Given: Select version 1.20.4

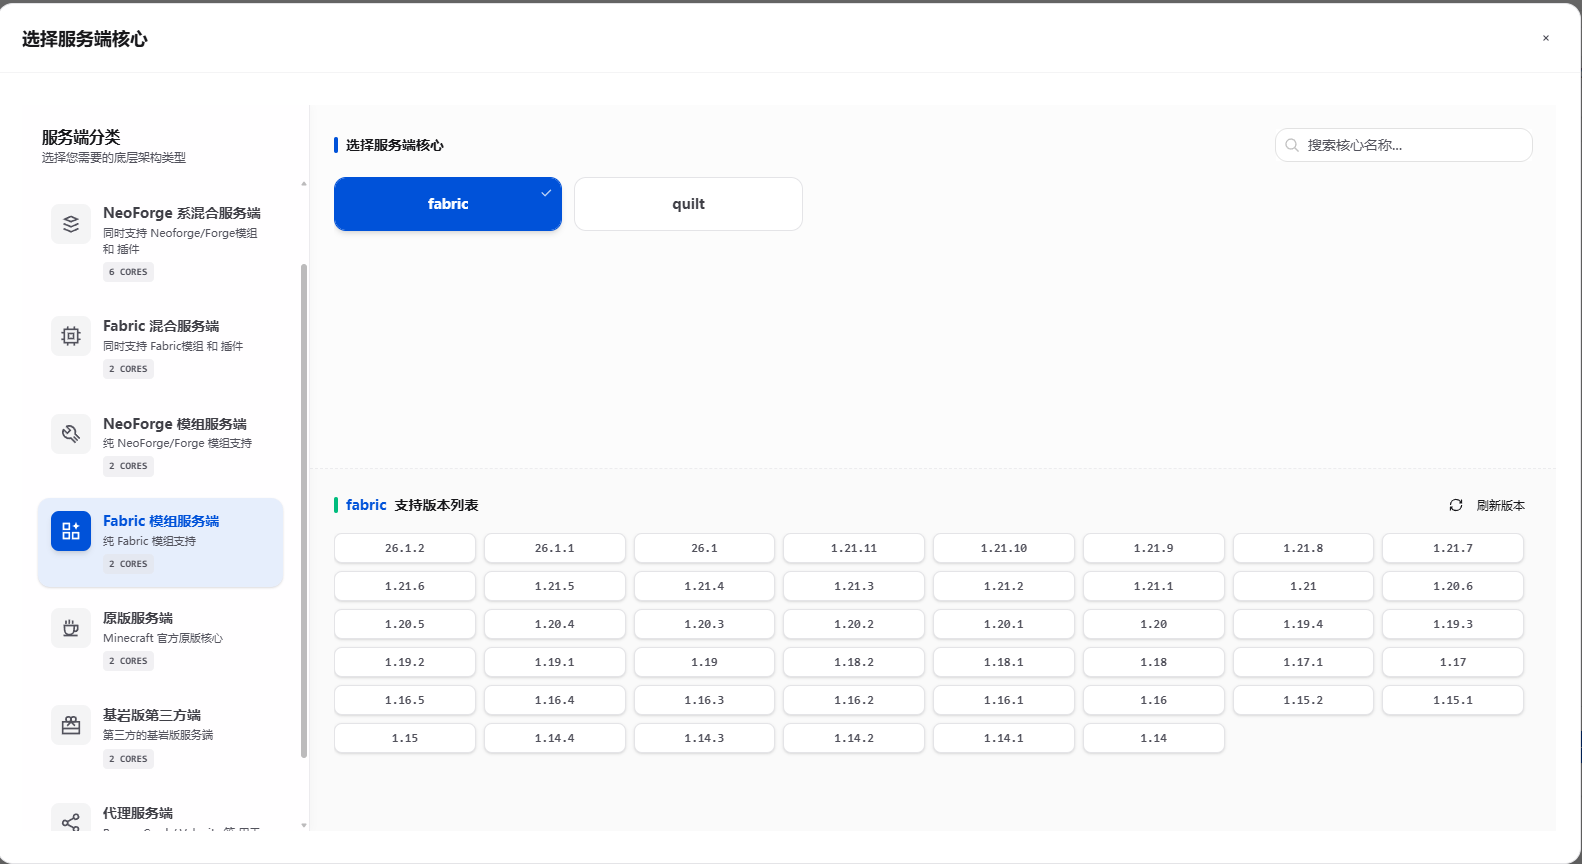Looking at the screenshot, I should [555, 624].
